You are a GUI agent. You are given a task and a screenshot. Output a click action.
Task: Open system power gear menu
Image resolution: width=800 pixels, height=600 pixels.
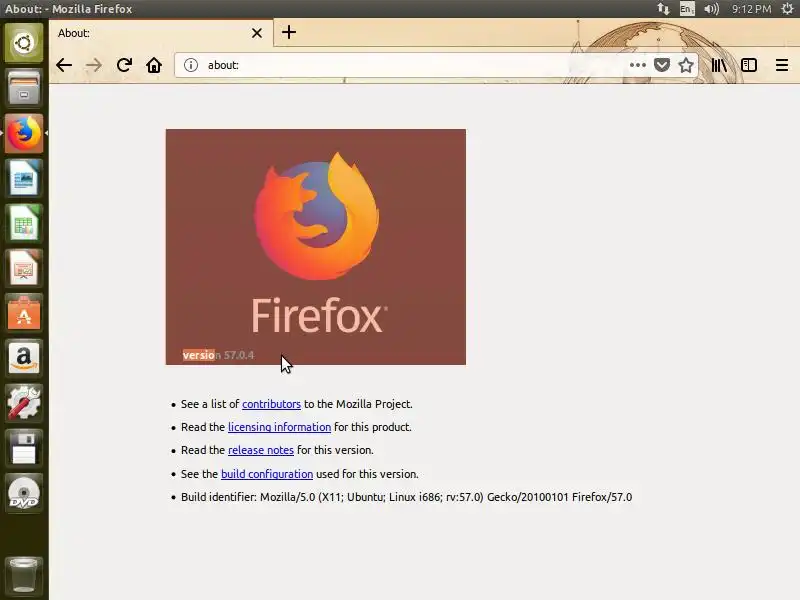[x=787, y=9]
